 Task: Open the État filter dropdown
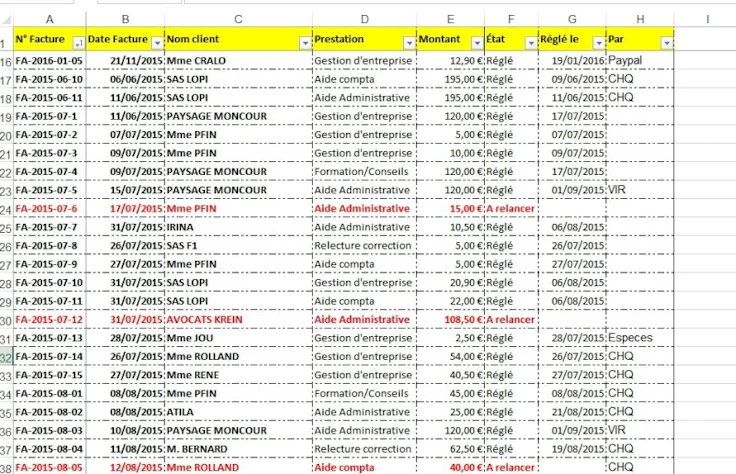pyautogui.click(x=531, y=43)
